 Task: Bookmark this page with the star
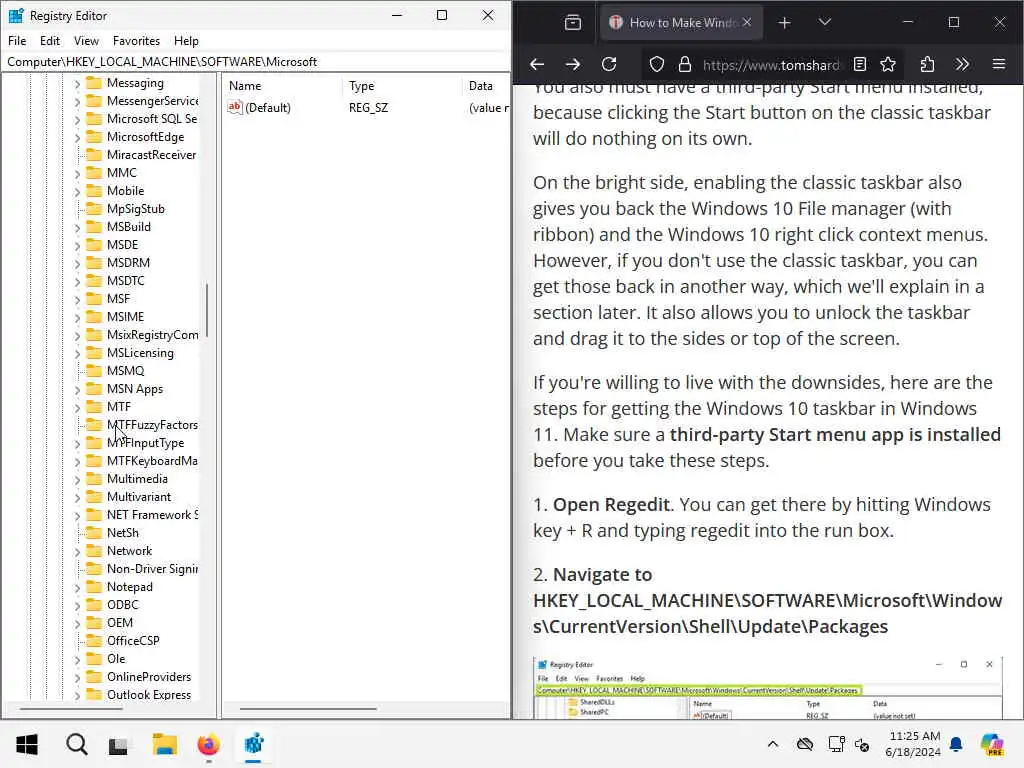pos(888,64)
